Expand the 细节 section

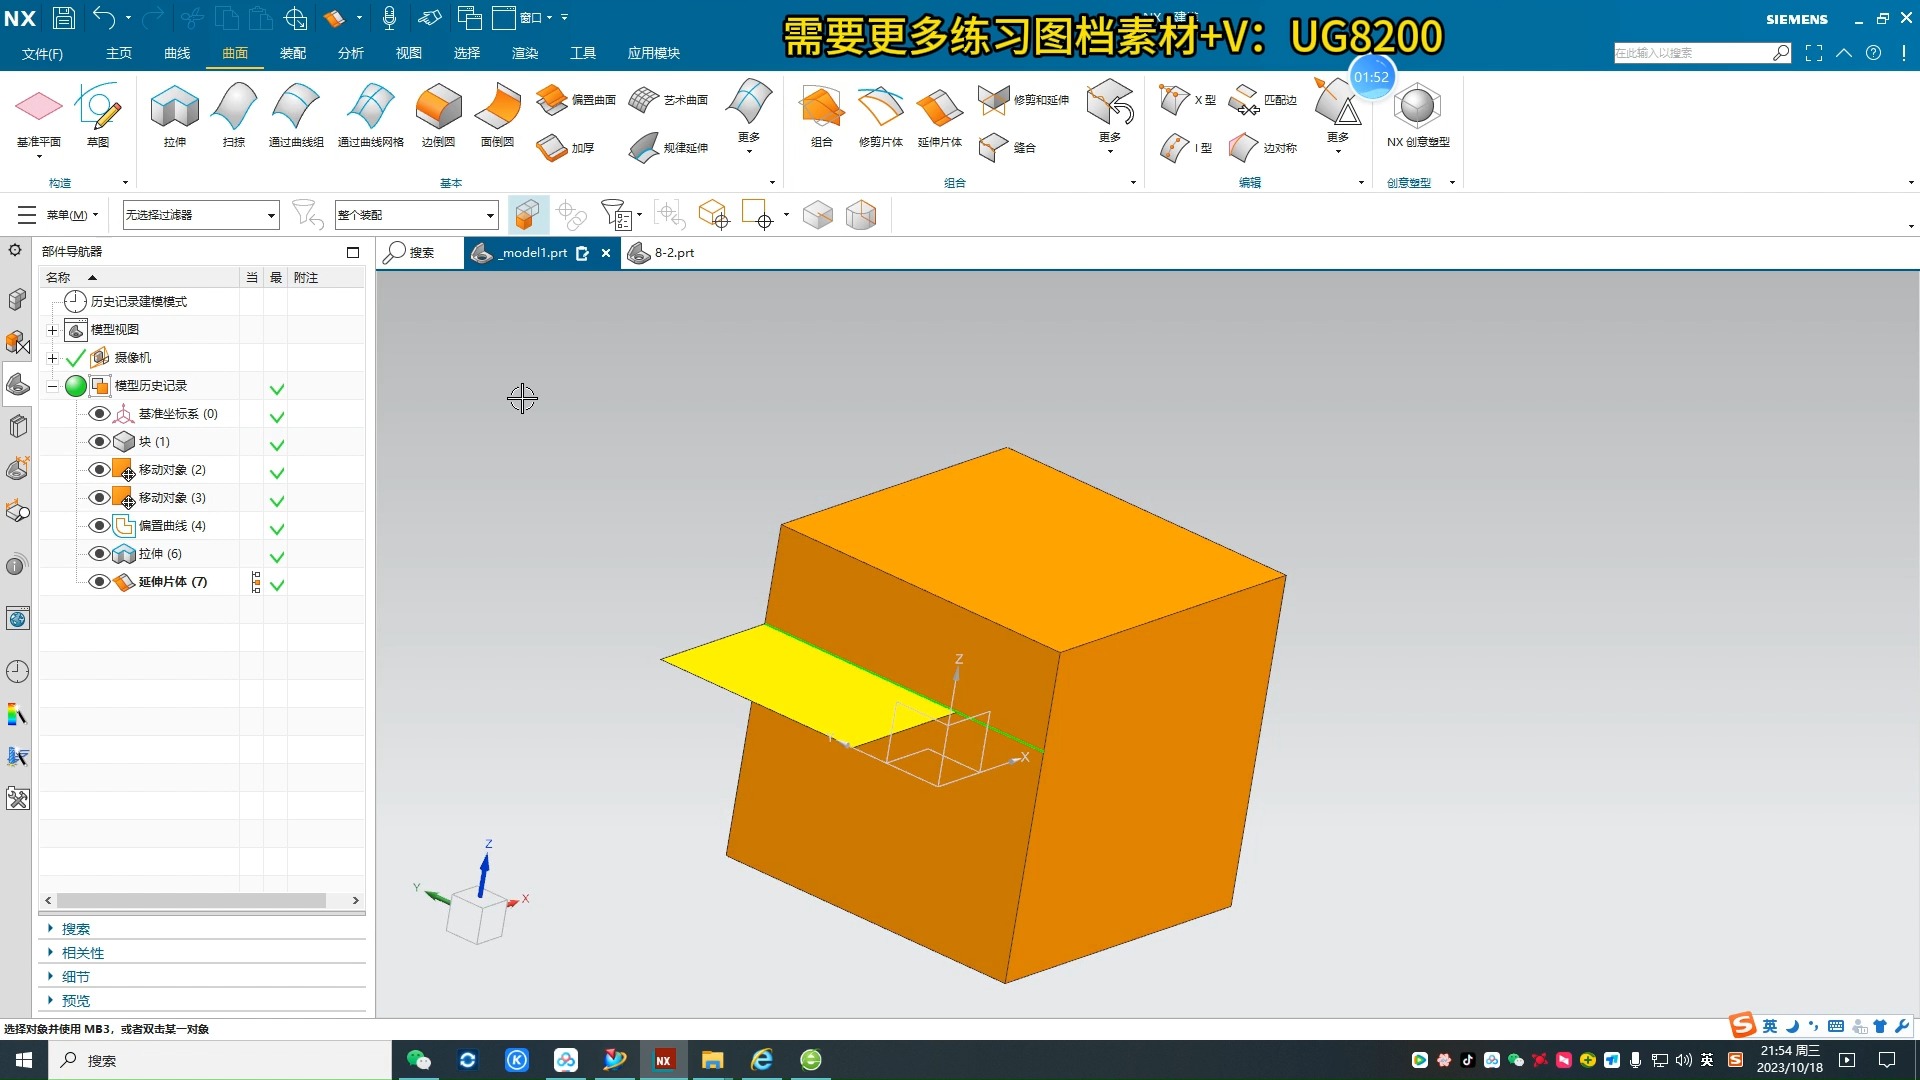(x=76, y=977)
